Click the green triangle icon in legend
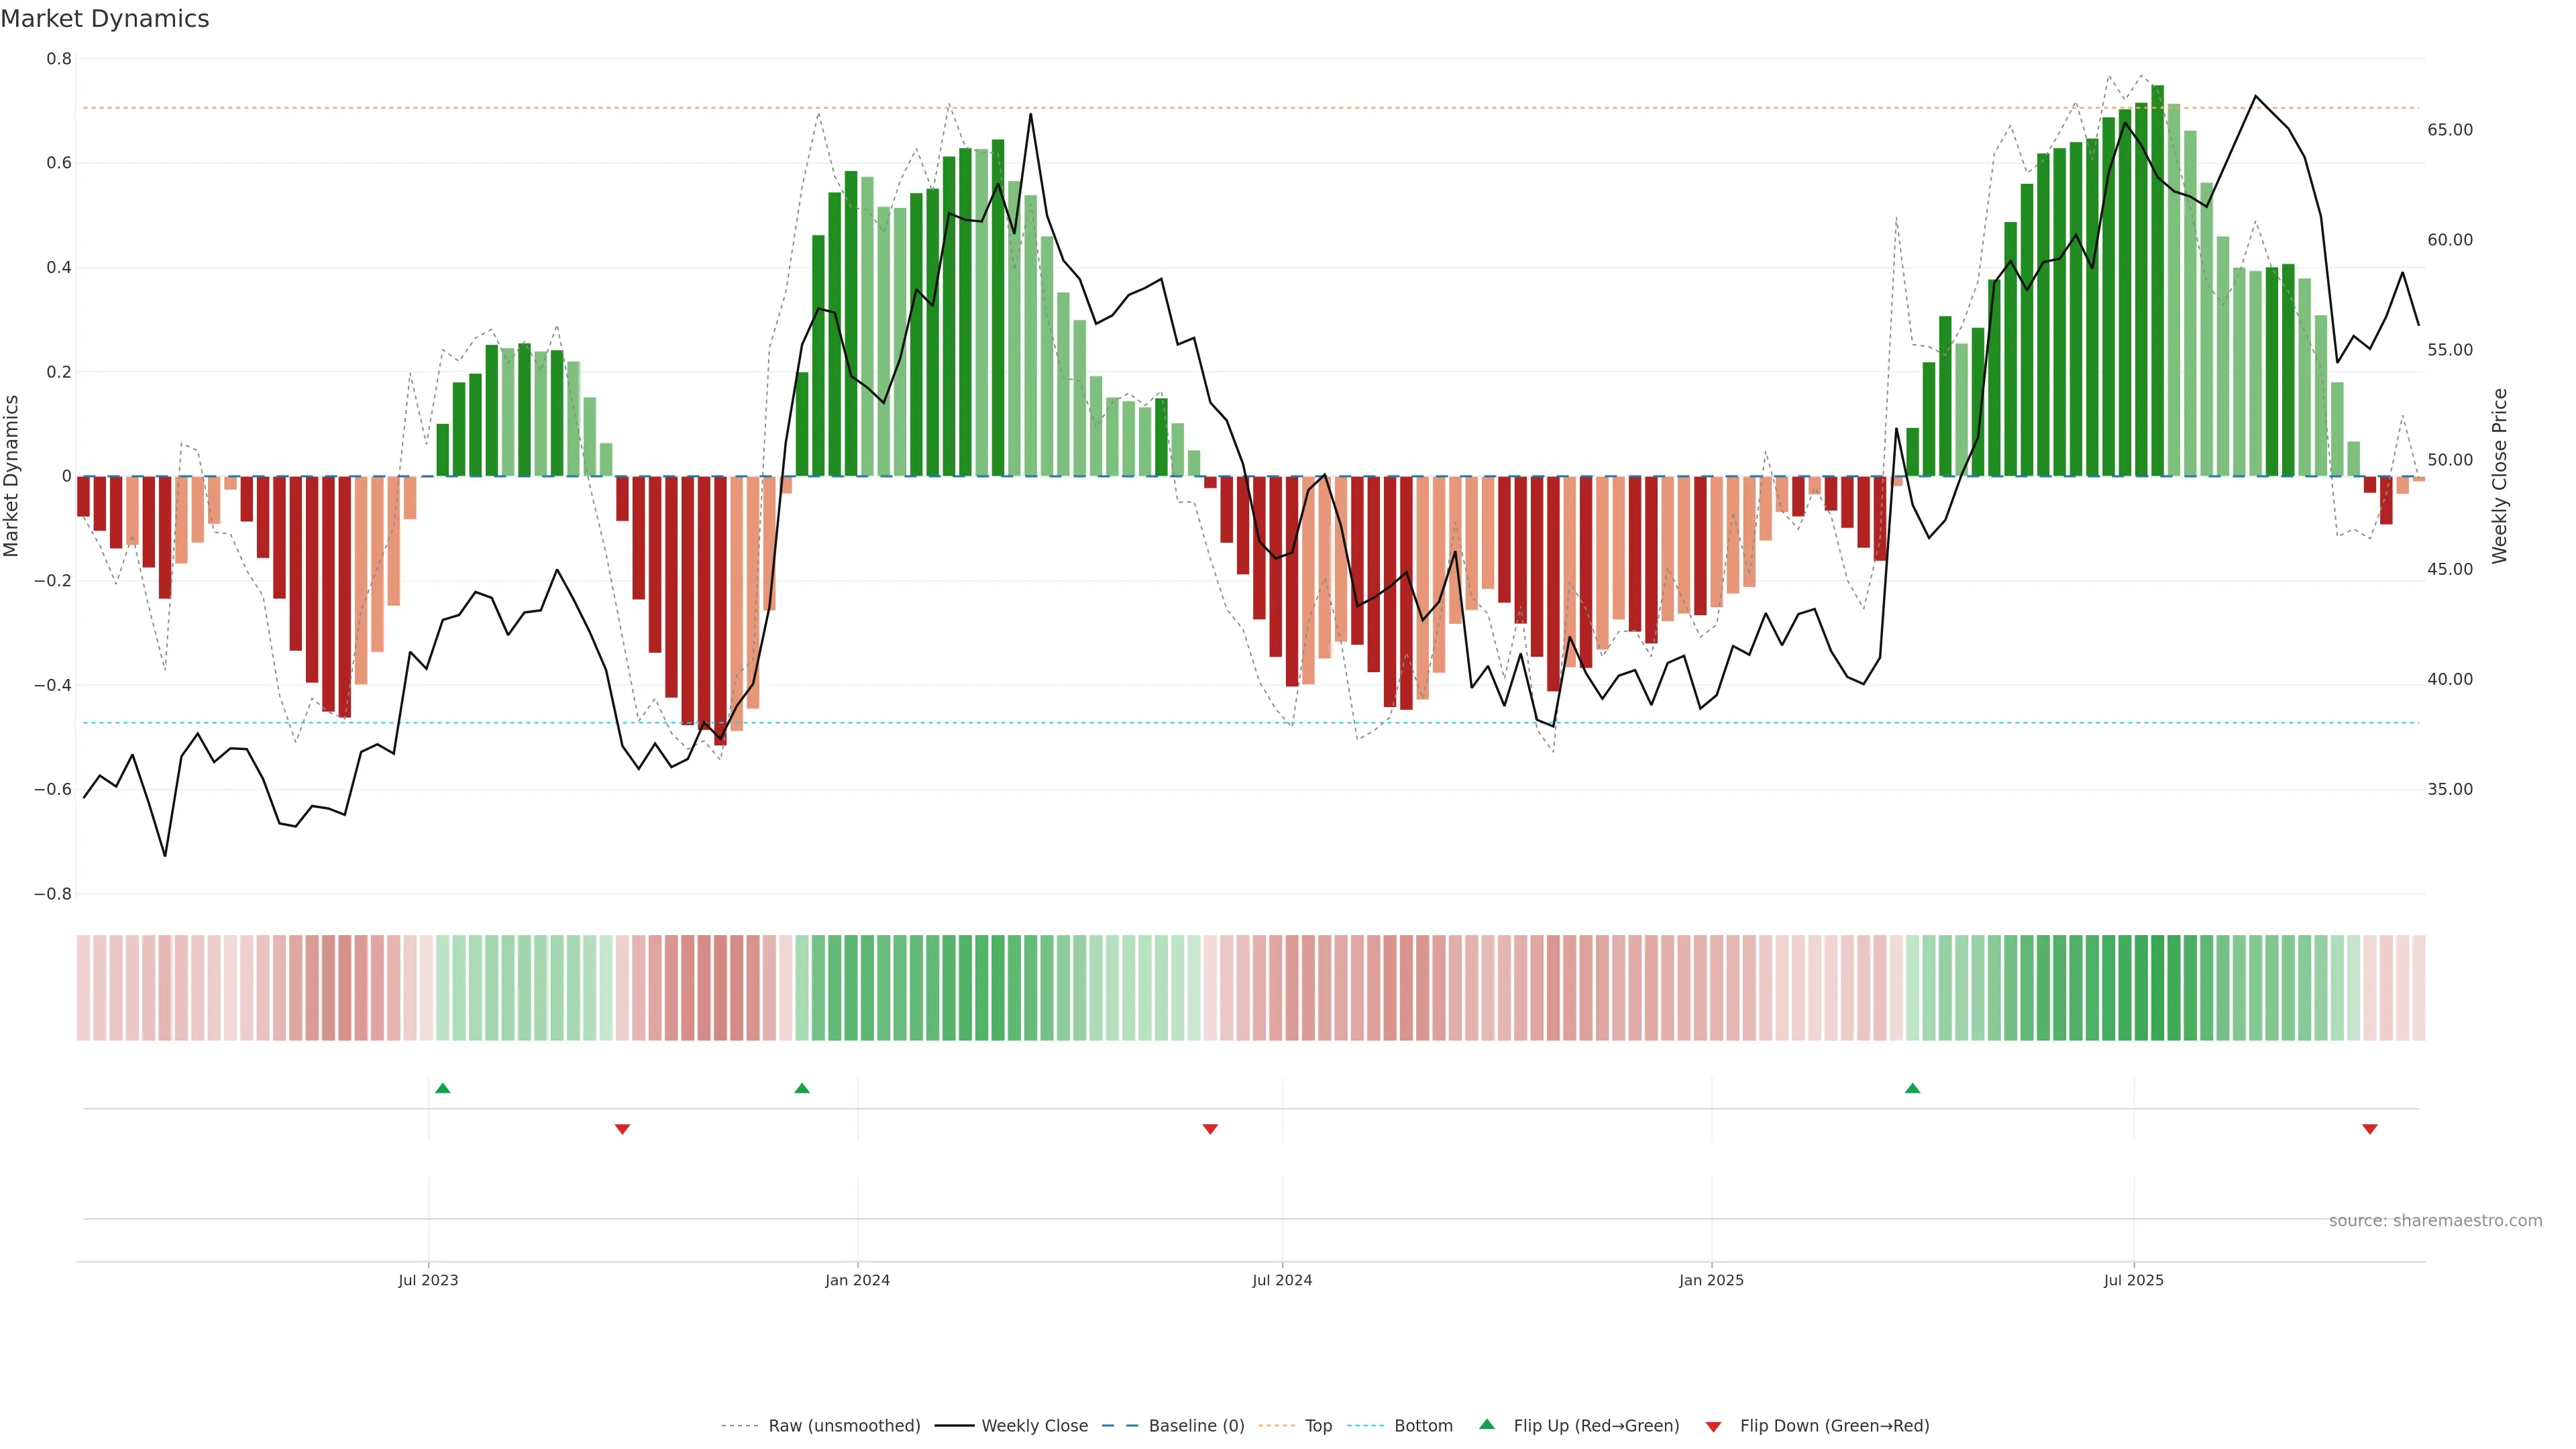 (1487, 1424)
